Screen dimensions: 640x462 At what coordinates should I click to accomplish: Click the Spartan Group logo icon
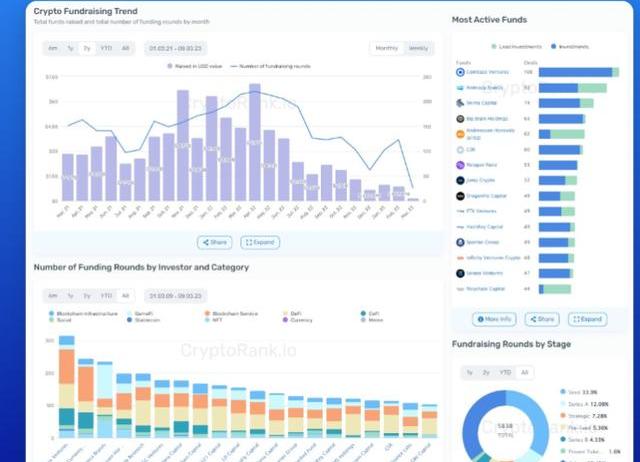tap(460, 242)
